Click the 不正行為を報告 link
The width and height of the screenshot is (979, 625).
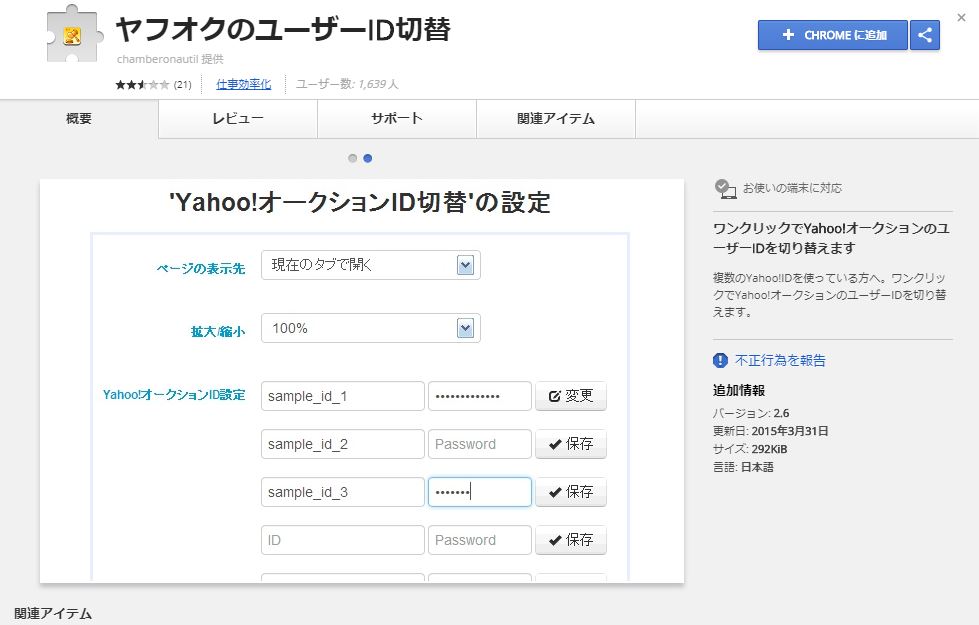tap(780, 360)
